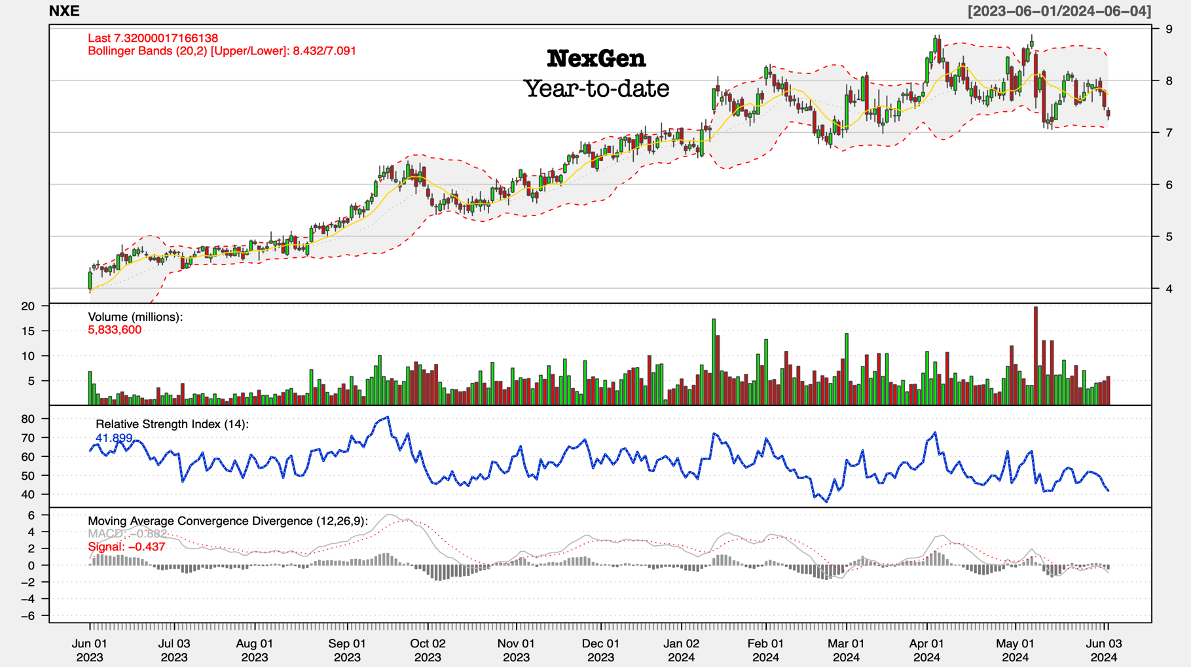This screenshot has height=668, width=1192.
Task: Click the 'Dec 01 2023' x-axis label
Action: pos(601,650)
